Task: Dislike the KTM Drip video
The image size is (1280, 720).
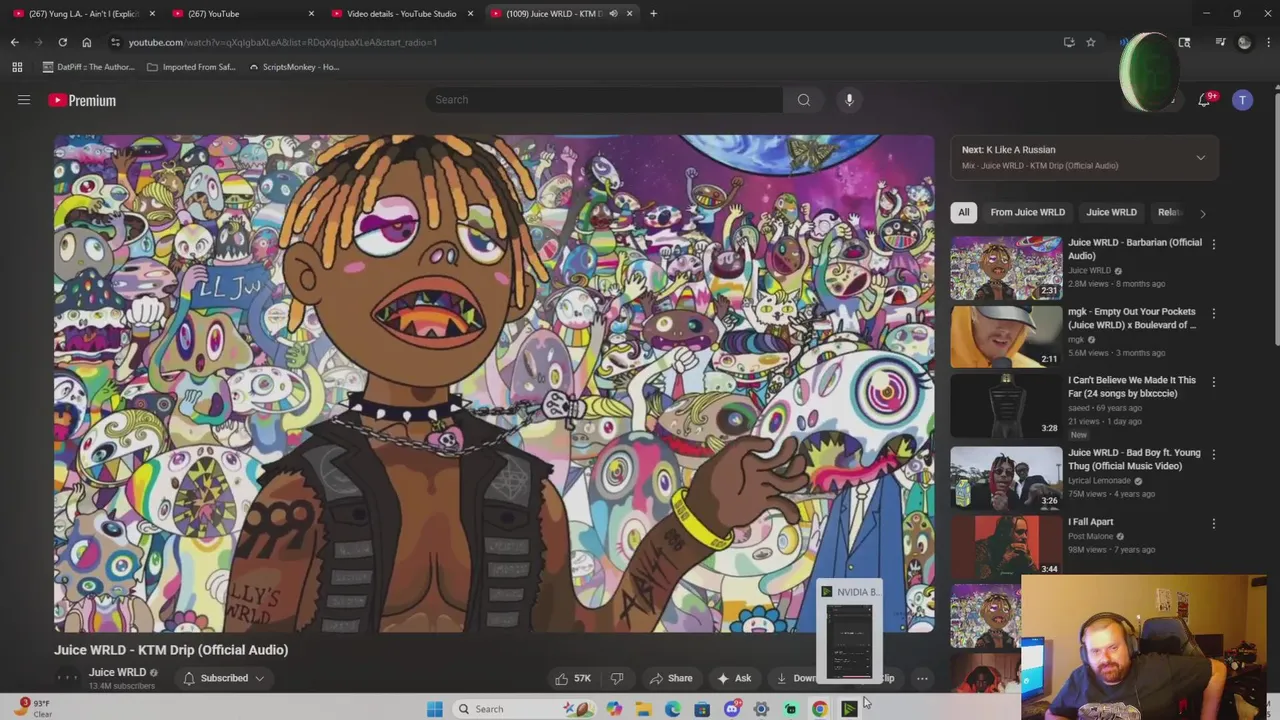Action: point(617,678)
